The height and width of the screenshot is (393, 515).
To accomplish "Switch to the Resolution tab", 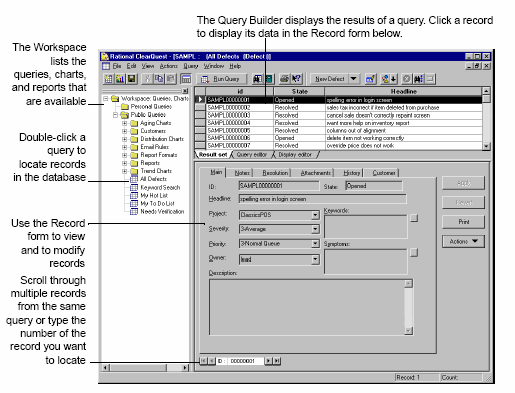I will (275, 173).
